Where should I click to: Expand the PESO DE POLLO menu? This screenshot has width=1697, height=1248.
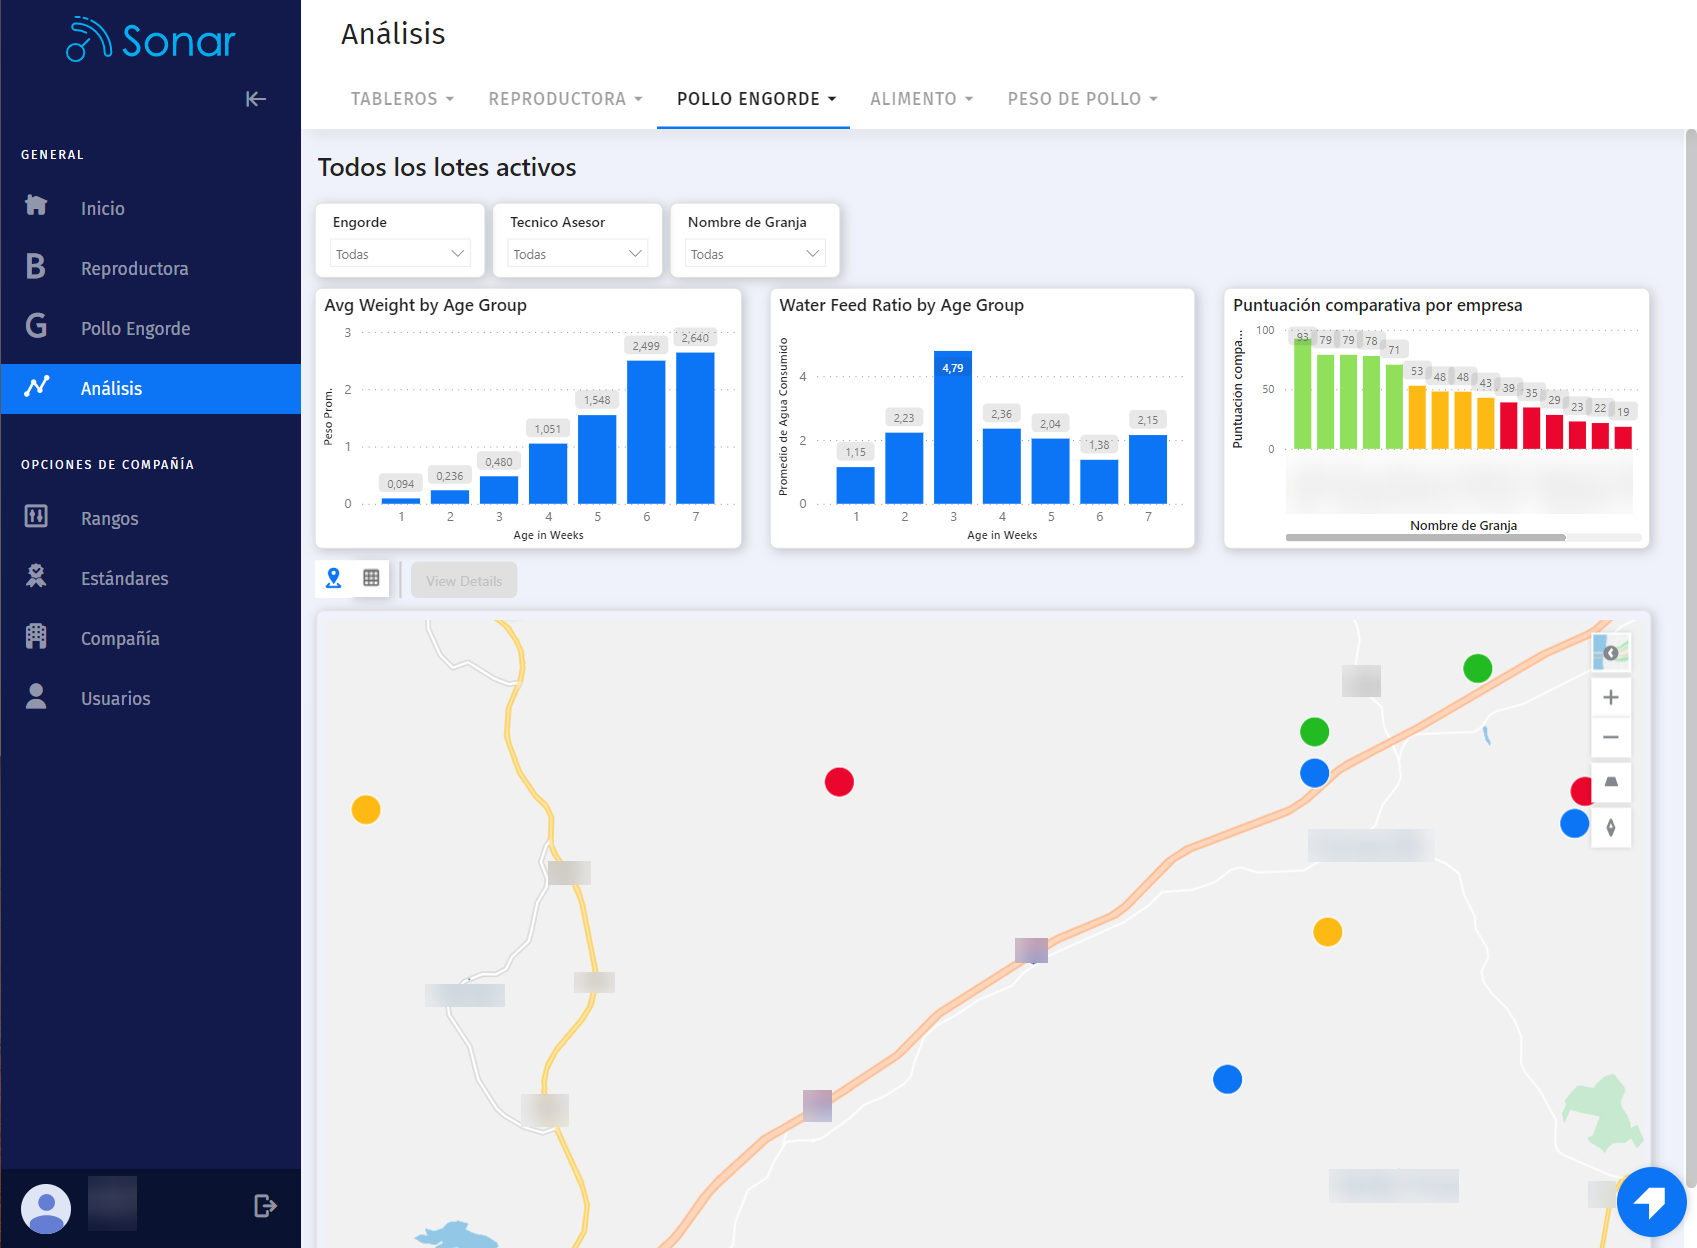(x=1082, y=99)
